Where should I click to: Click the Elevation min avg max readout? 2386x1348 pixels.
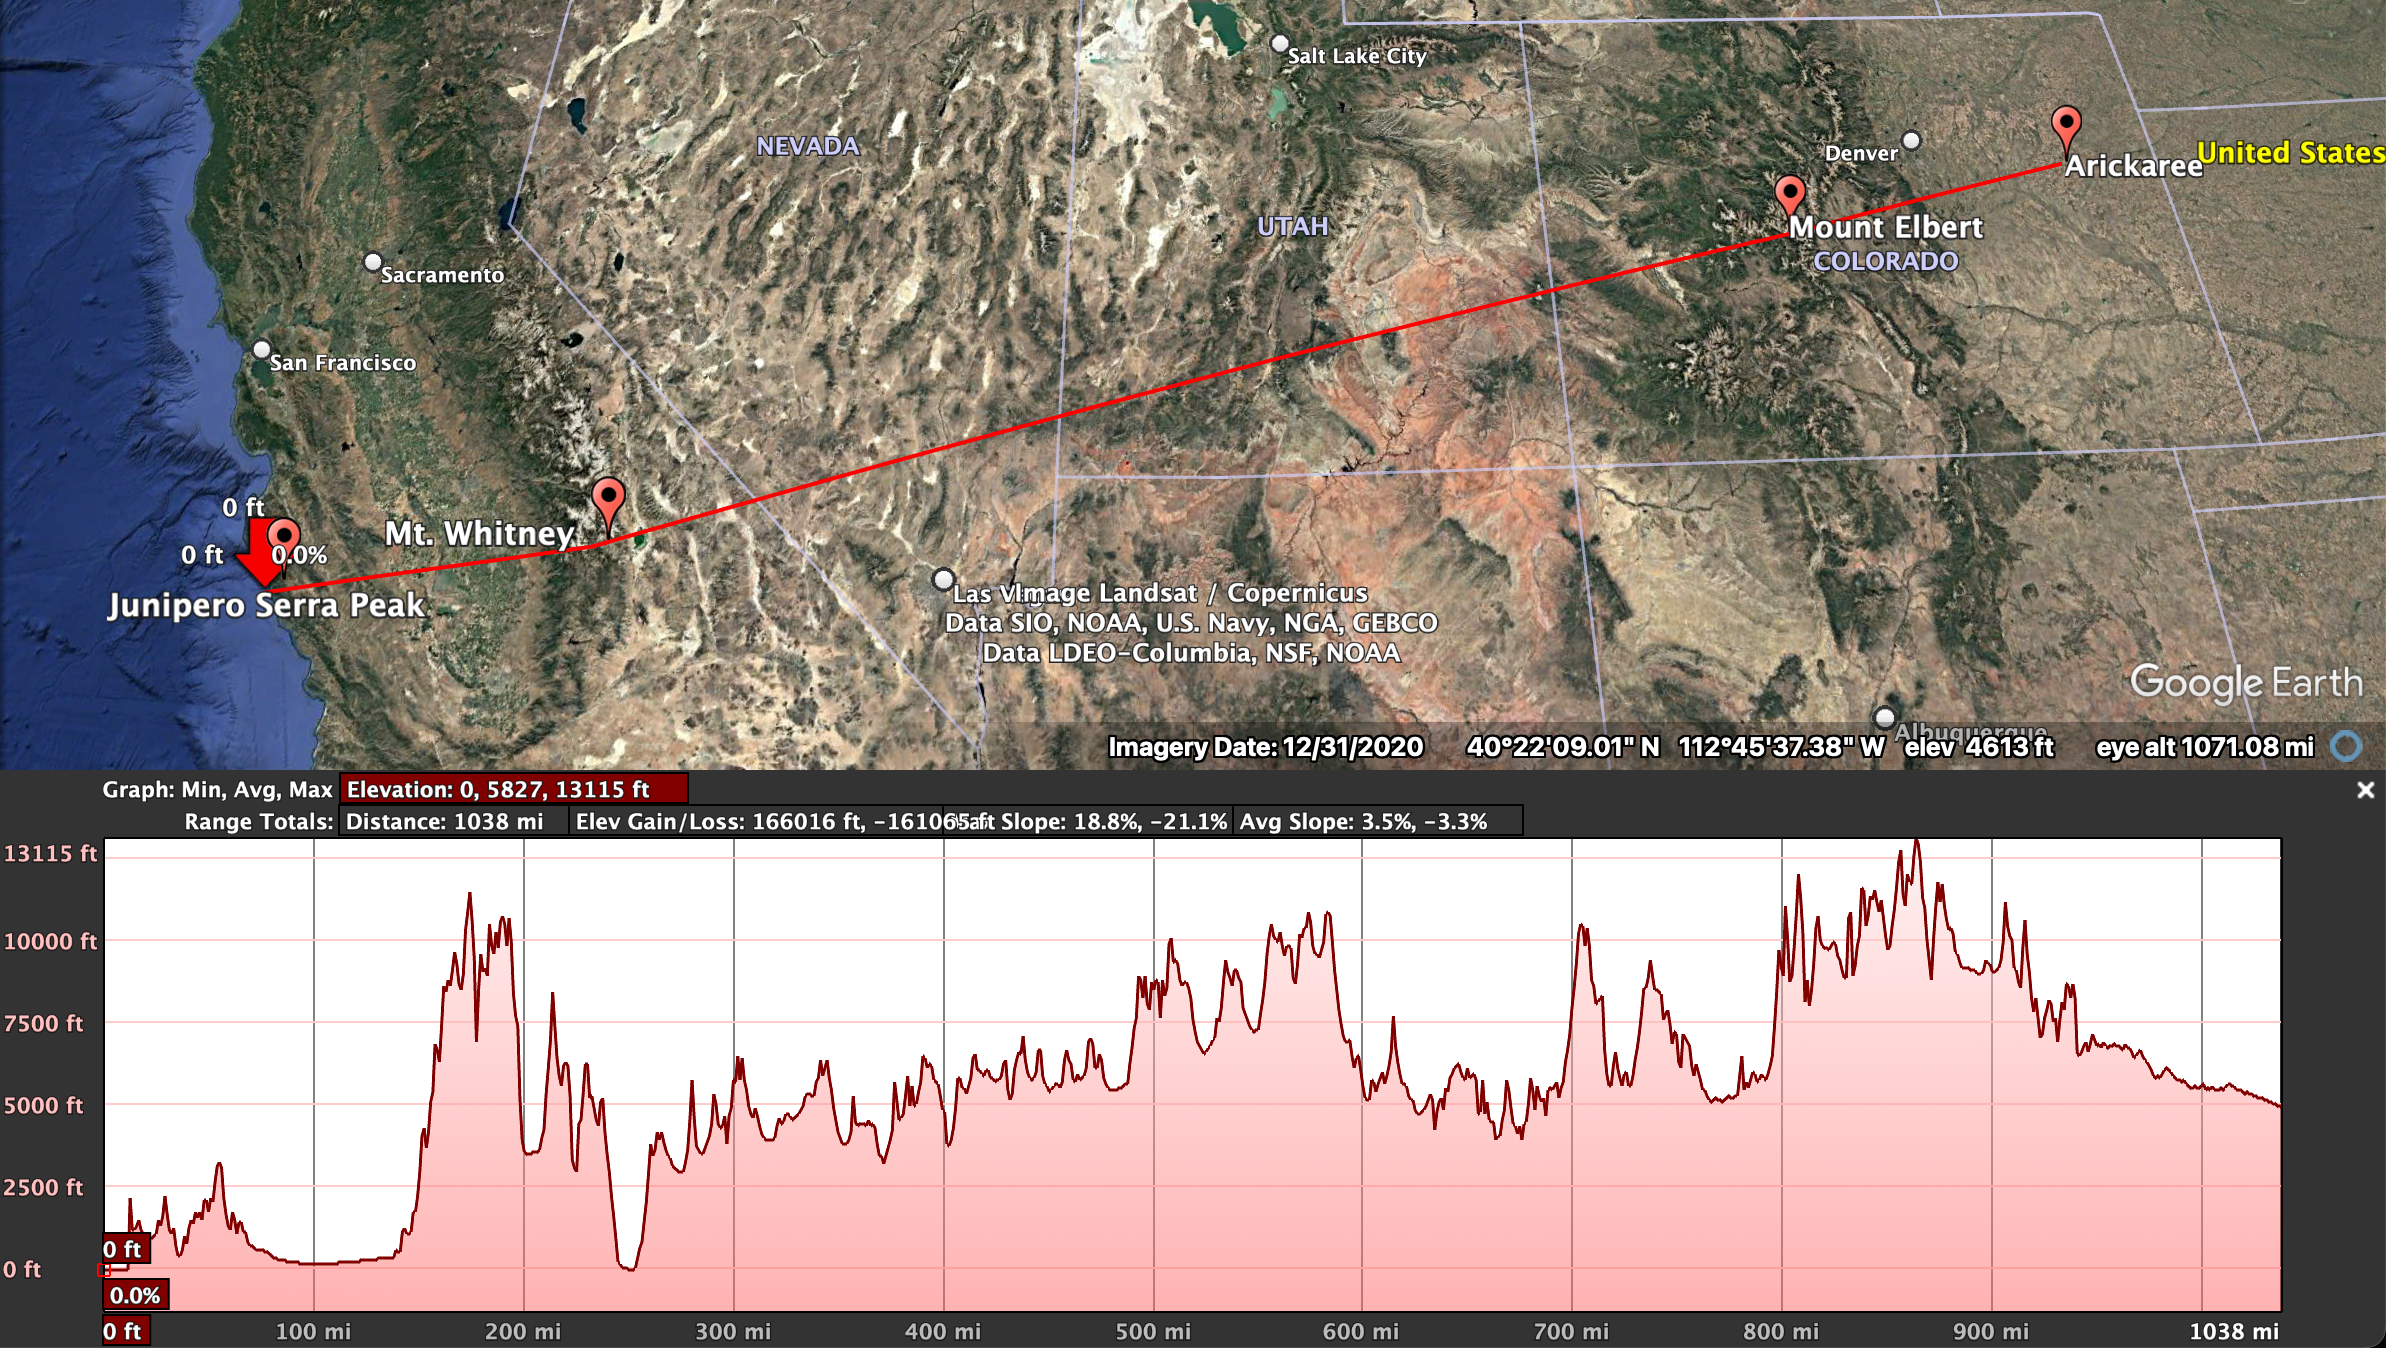coord(513,789)
